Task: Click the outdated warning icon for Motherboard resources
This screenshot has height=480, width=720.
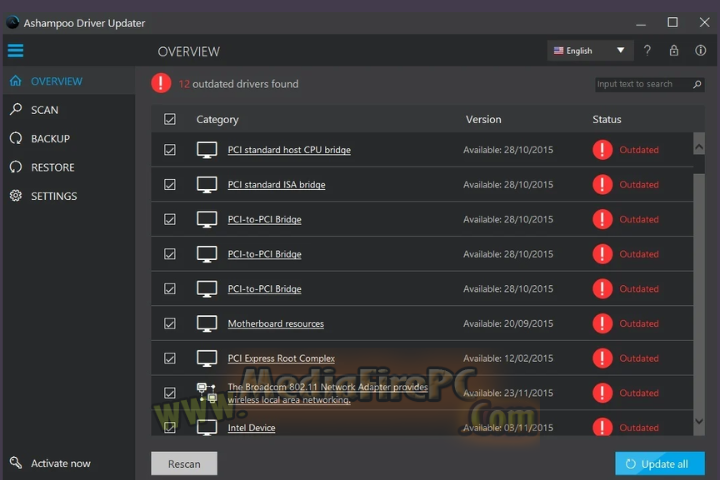Action: (x=602, y=323)
